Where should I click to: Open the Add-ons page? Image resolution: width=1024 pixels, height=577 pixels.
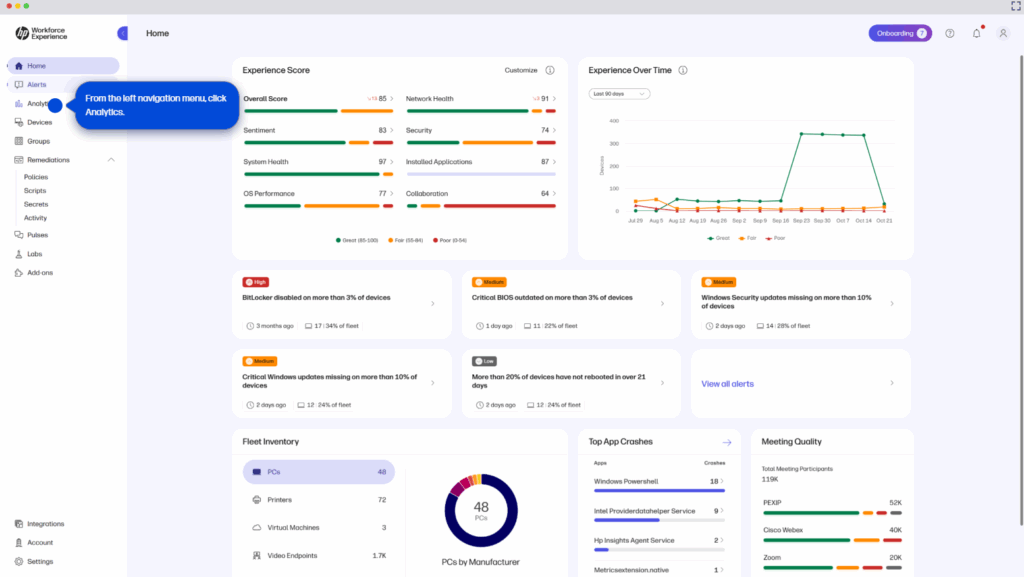coord(44,272)
